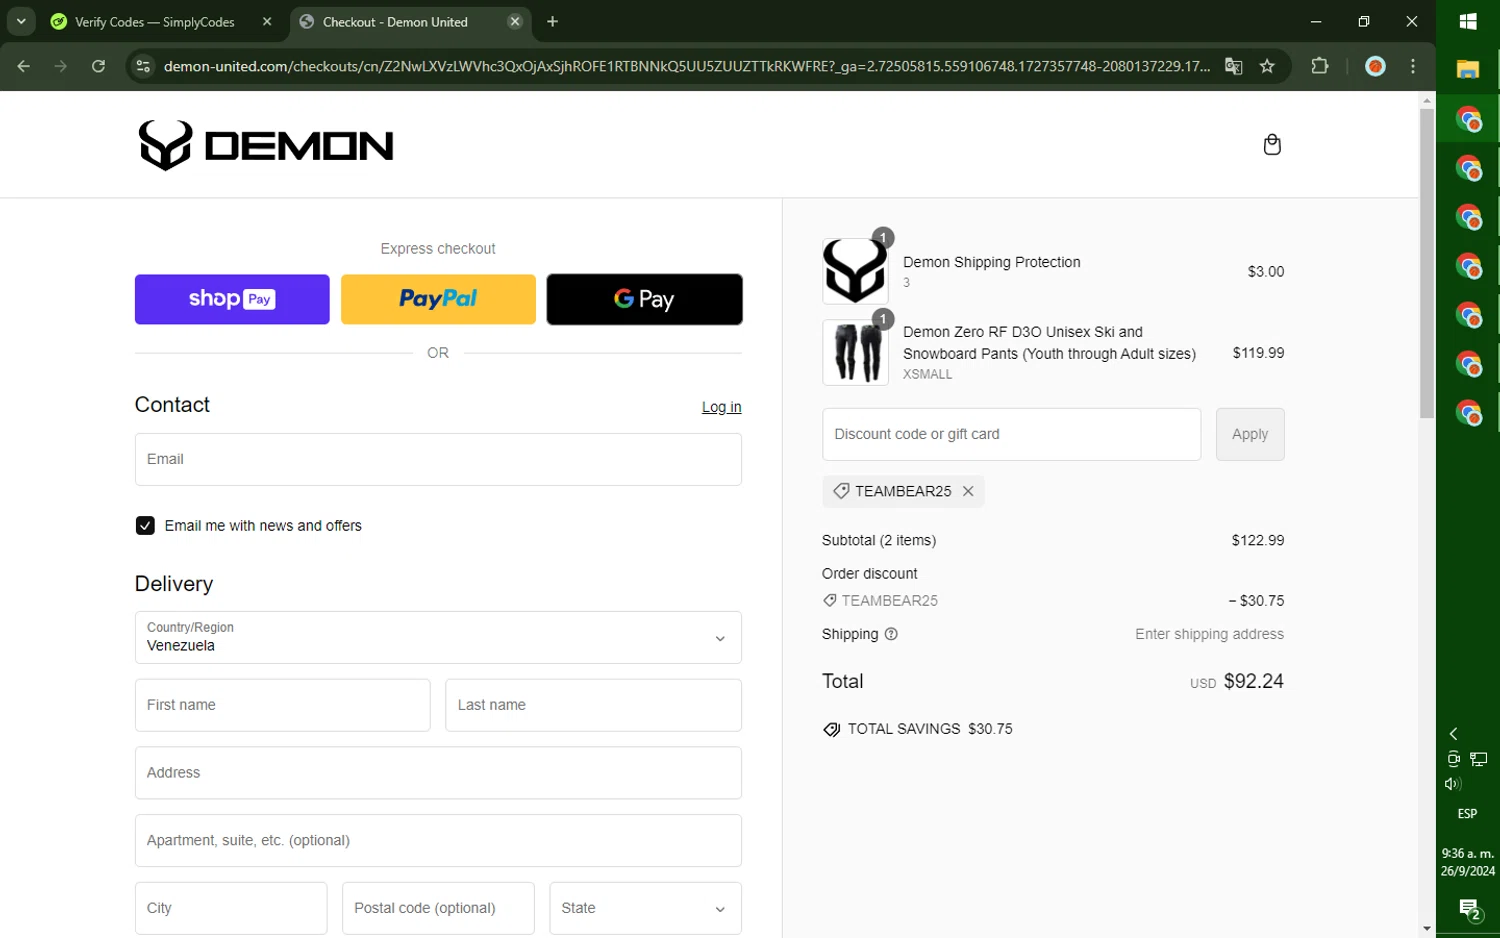Image resolution: width=1500 pixels, height=938 pixels.
Task: Open the Chrome profile avatar
Action: [x=1375, y=66]
